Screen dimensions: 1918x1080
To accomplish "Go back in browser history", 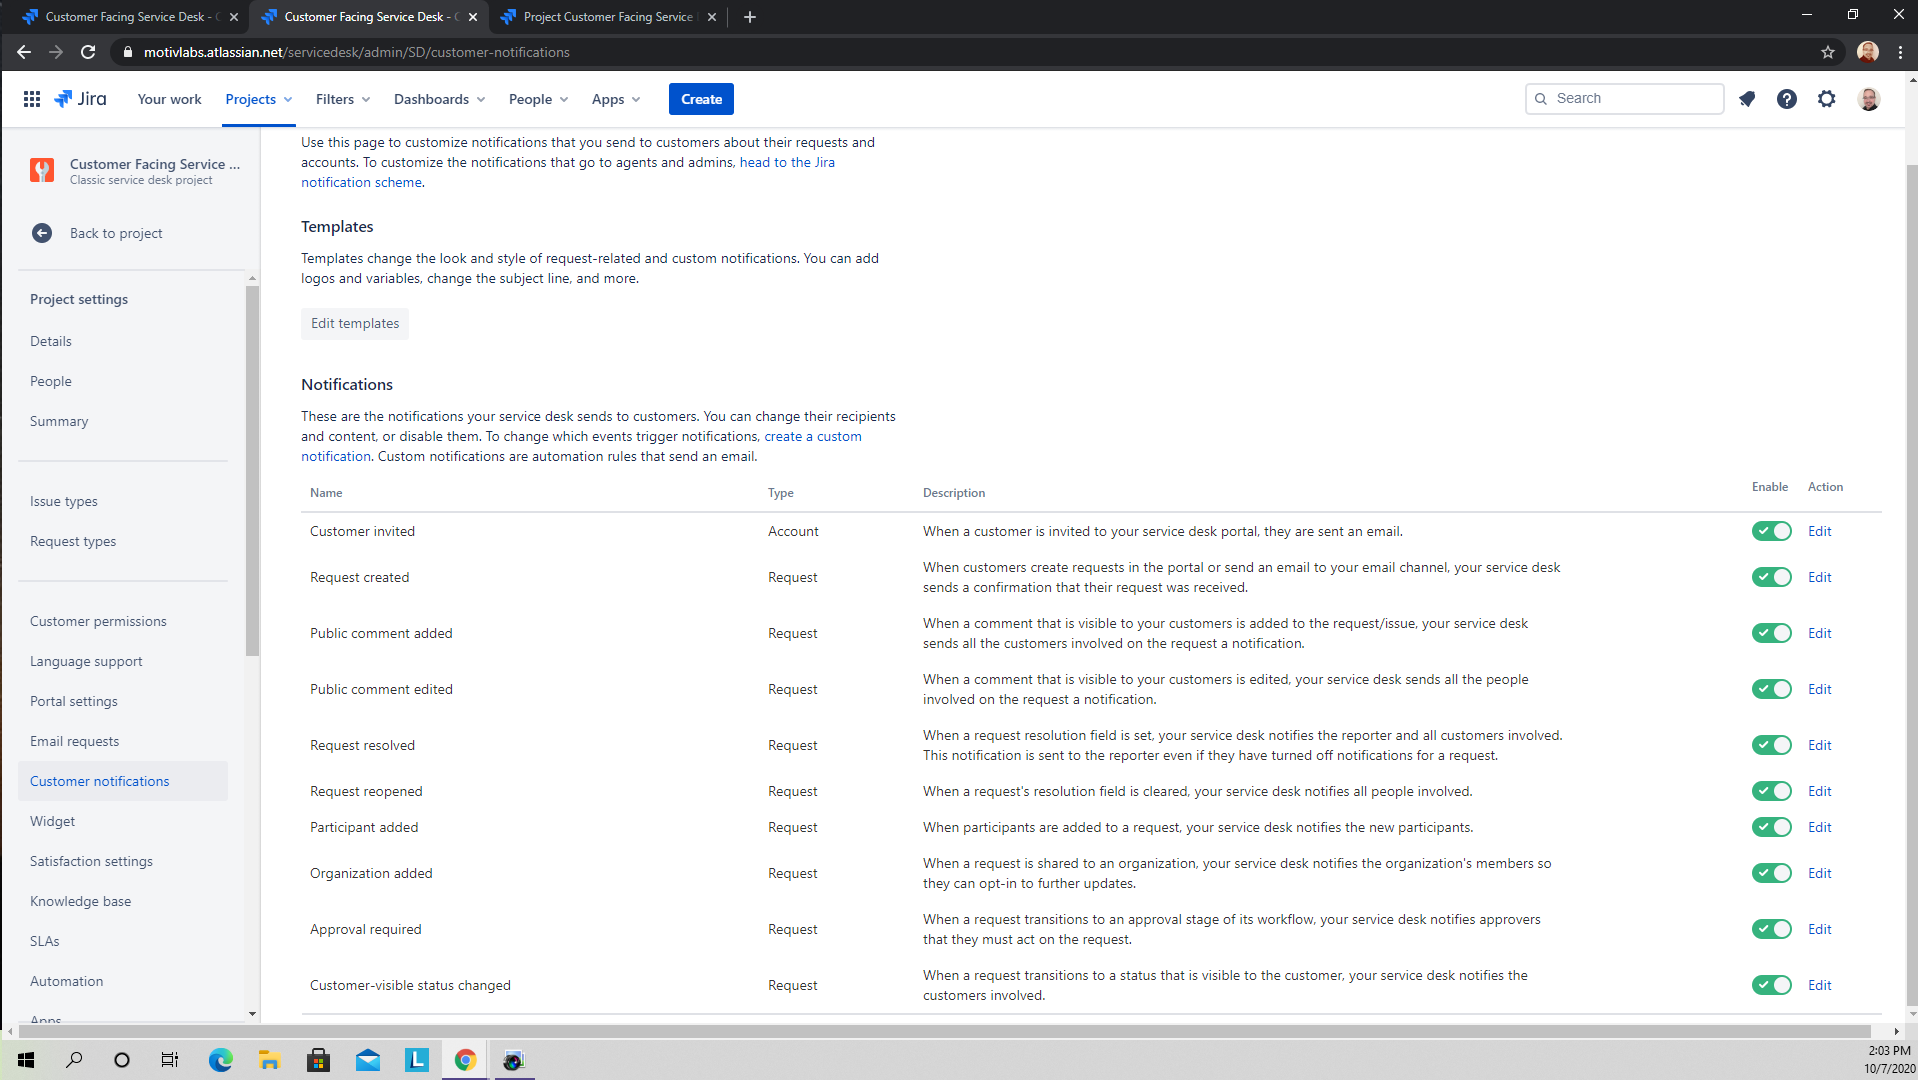I will 24,52.
